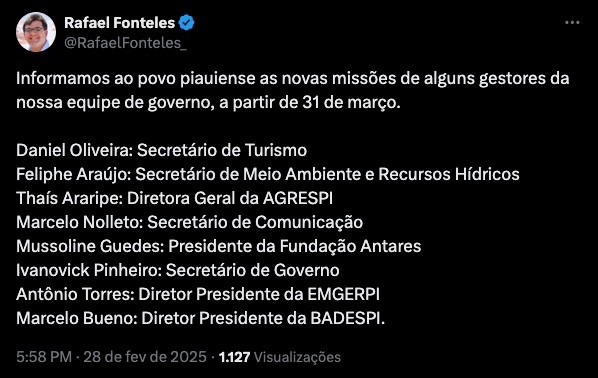Image resolution: width=598 pixels, height=378 pixels.
Task: Click the Marcelo Bueno Diretor Presidente line
Action: click(201, 318)
